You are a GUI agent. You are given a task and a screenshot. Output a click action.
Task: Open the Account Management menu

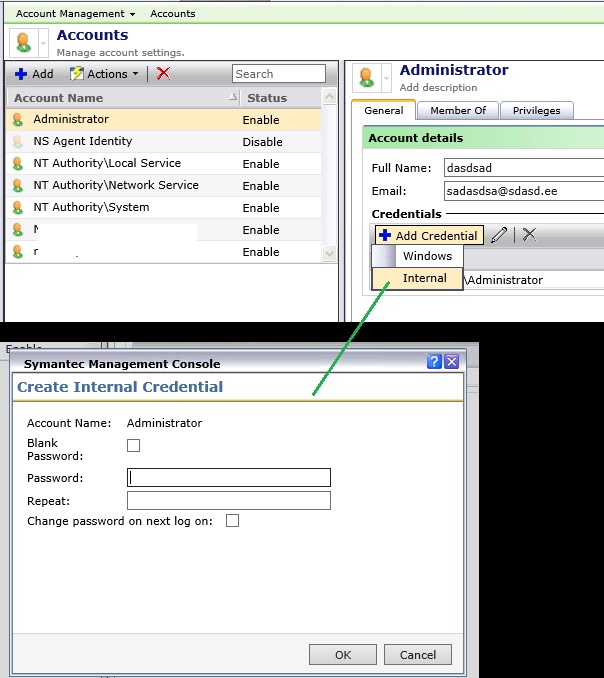[x=75, y=13]
